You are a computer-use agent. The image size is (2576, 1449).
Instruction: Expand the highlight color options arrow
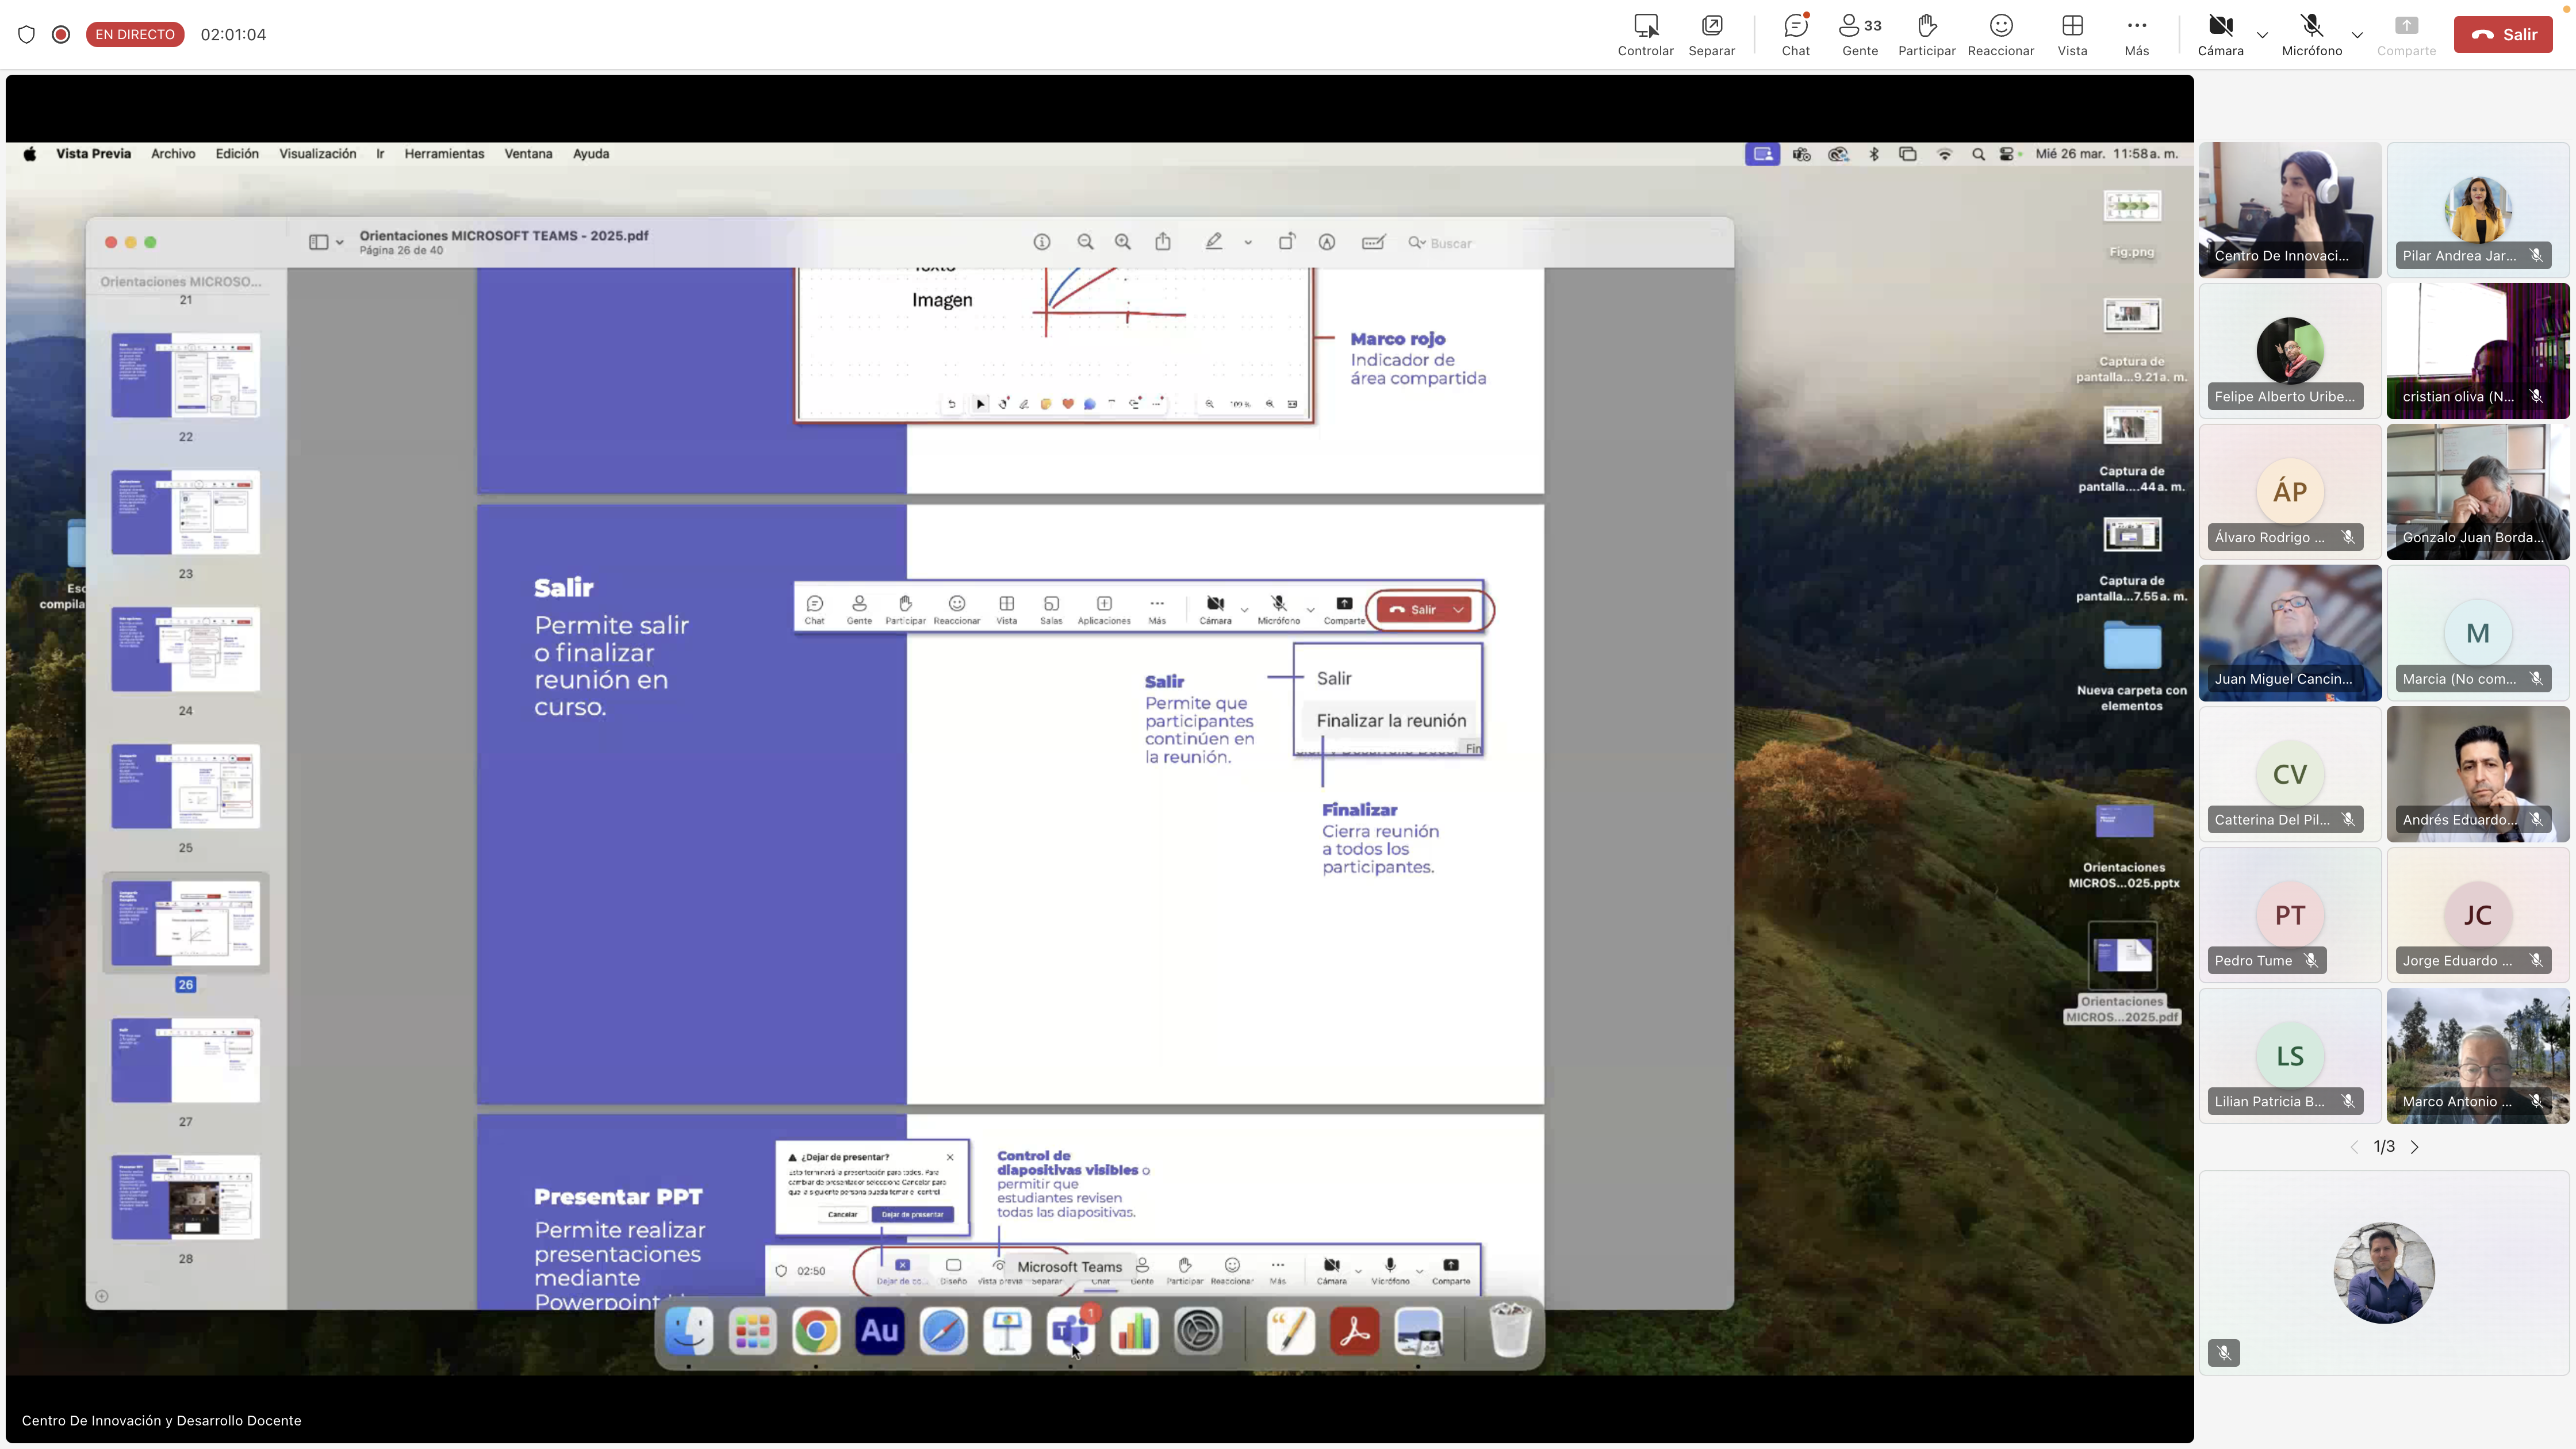click(x=1248, y=242)
